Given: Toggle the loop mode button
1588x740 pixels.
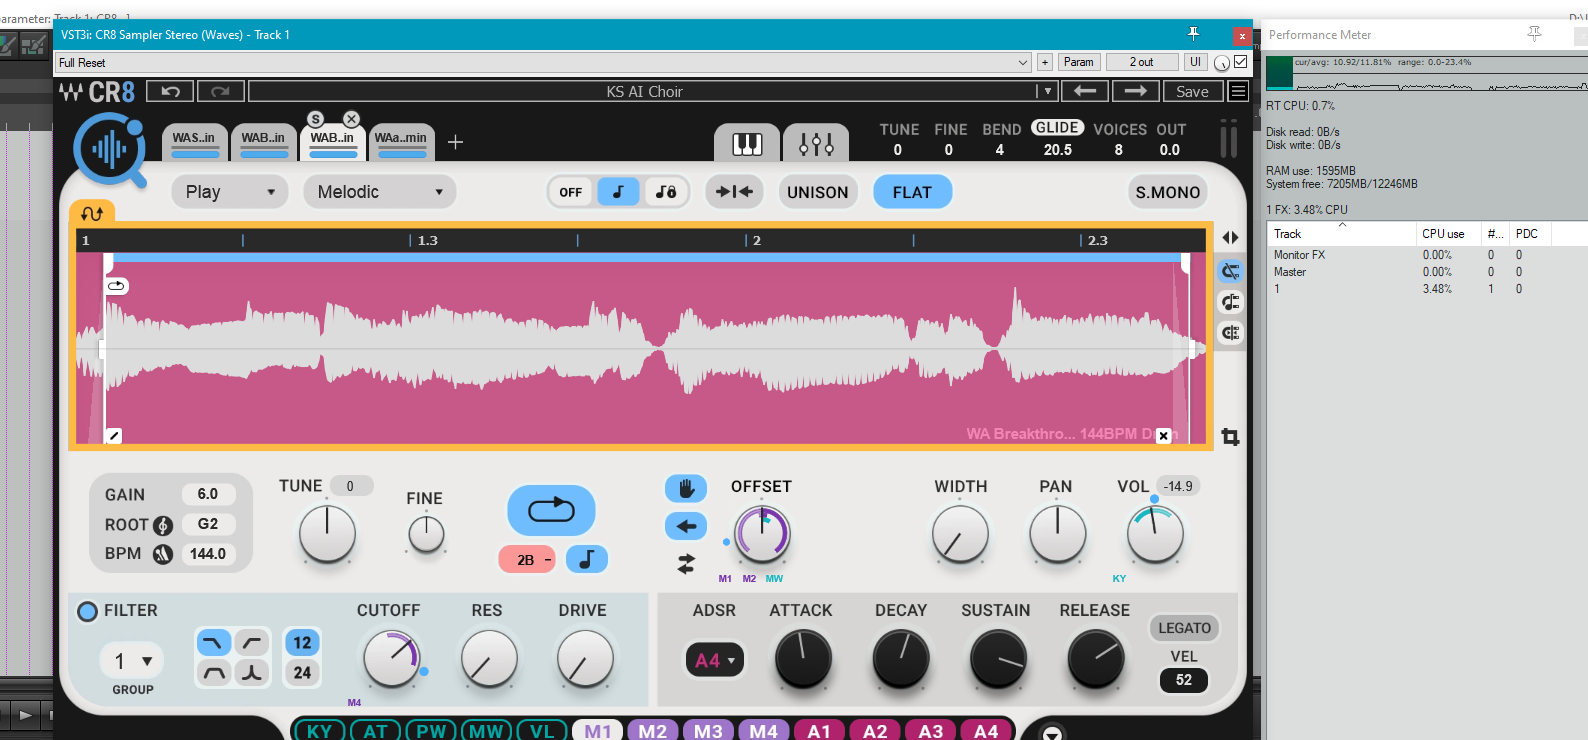Looking at the screenshot, I should (551, 510).
